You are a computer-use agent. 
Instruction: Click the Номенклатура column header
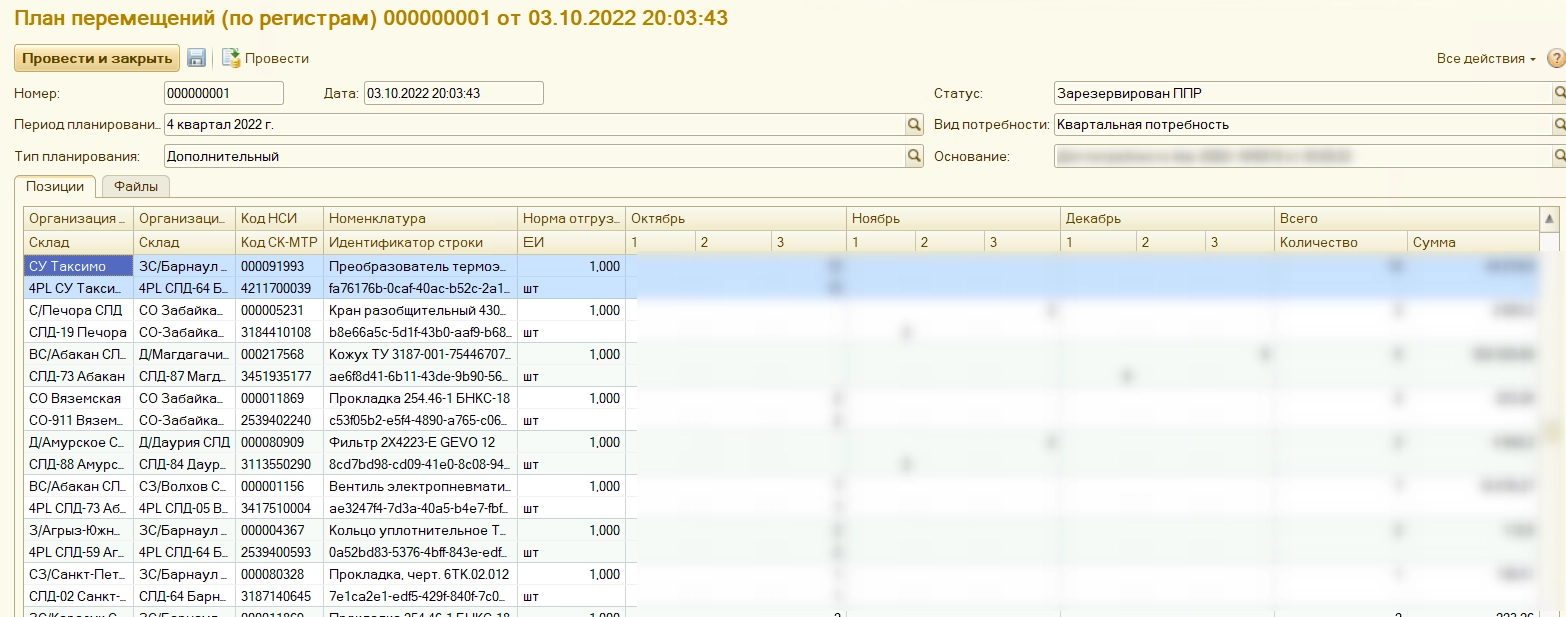420,219
